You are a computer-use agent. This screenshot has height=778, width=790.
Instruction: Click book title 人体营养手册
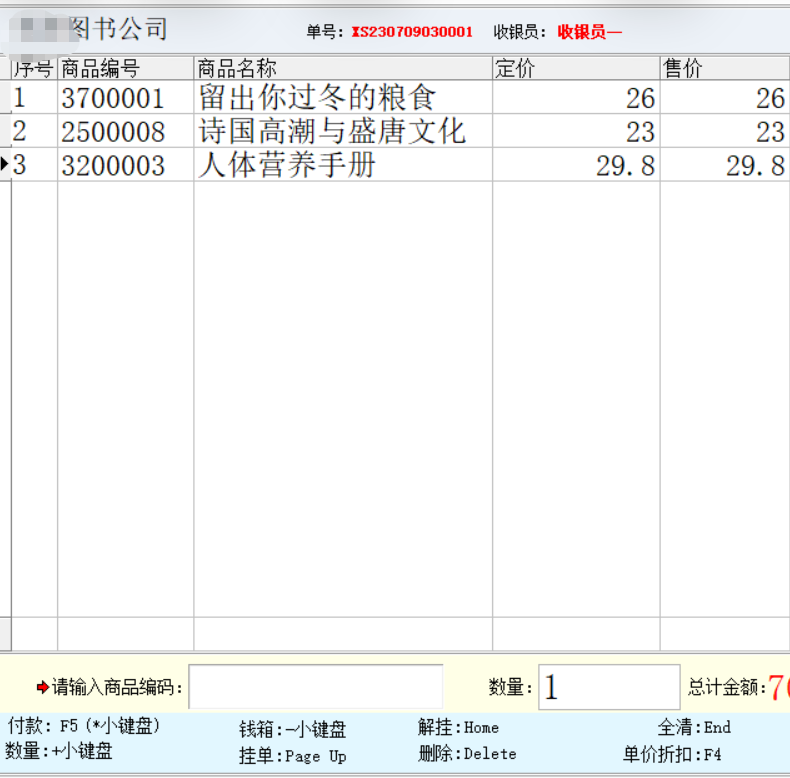point(287,165)
